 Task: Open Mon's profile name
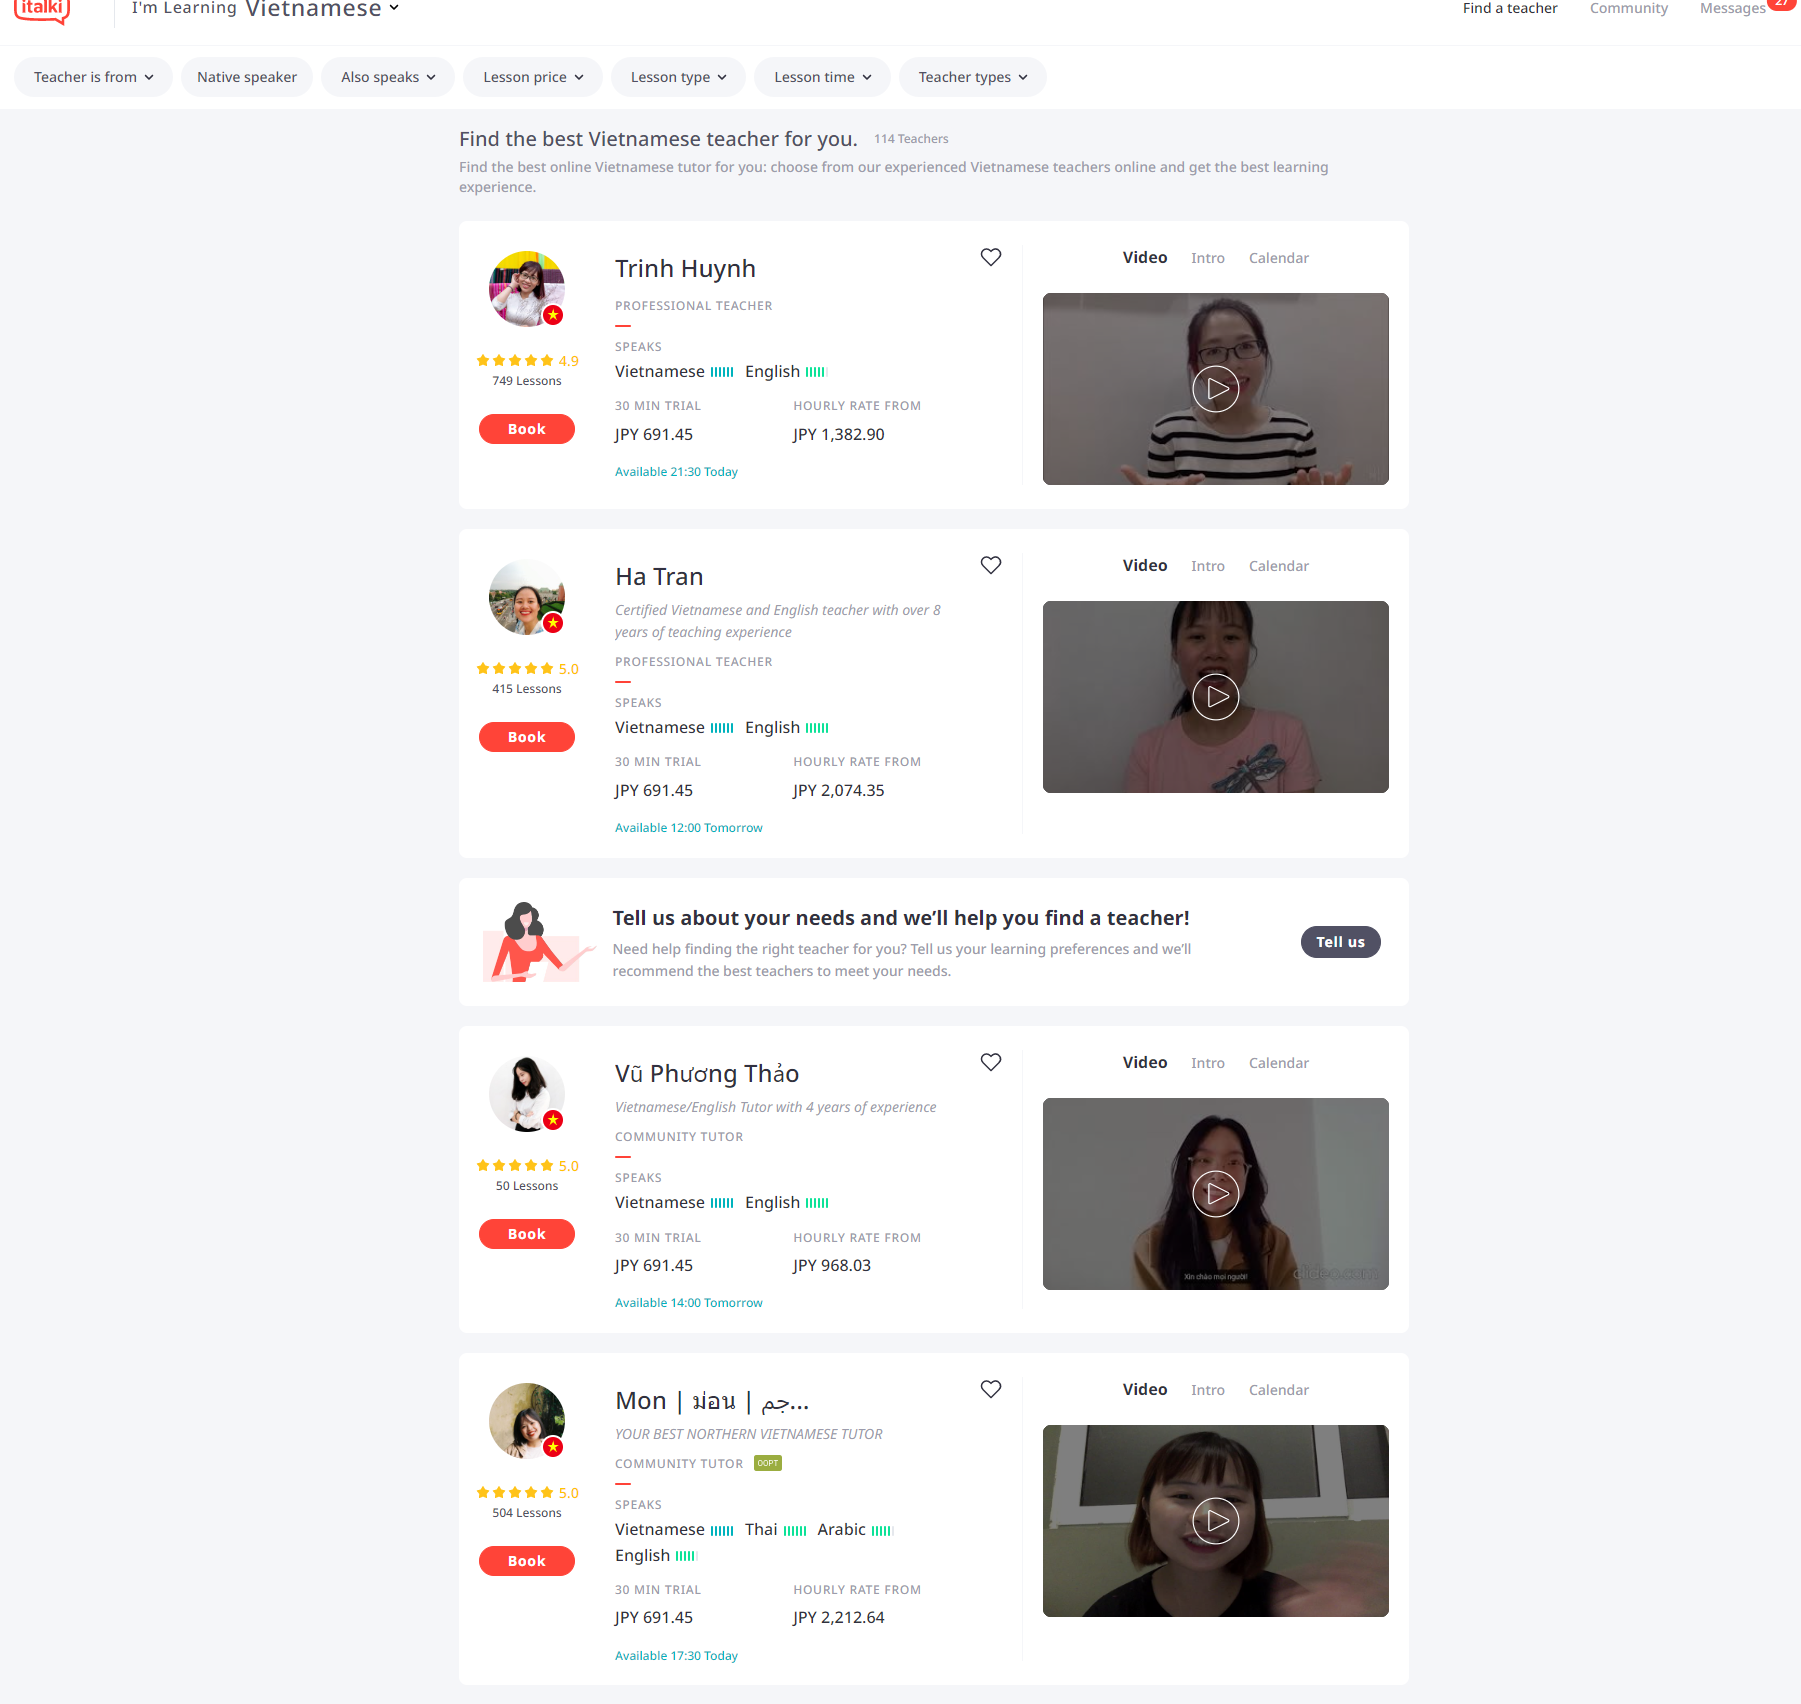pos(712,1401)
